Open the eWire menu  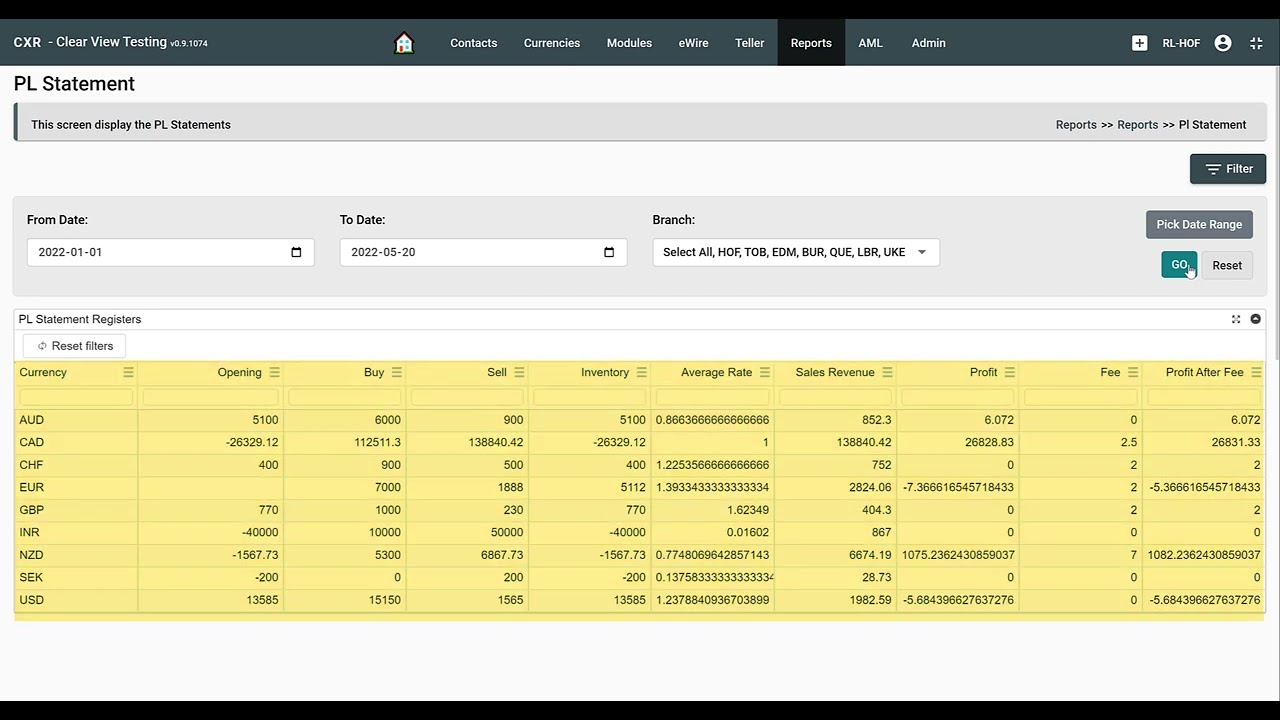[693, 43]
